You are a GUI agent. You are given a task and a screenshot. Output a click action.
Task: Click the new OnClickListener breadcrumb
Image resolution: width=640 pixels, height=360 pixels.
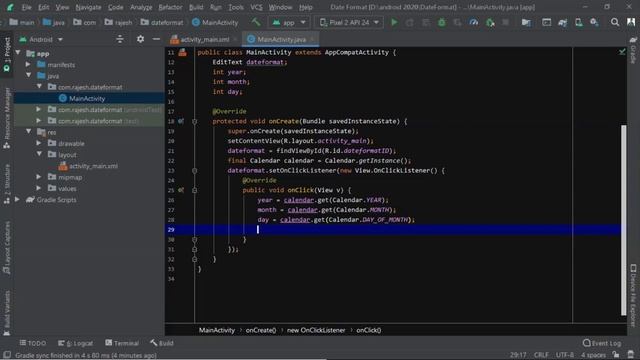[316, 330]
